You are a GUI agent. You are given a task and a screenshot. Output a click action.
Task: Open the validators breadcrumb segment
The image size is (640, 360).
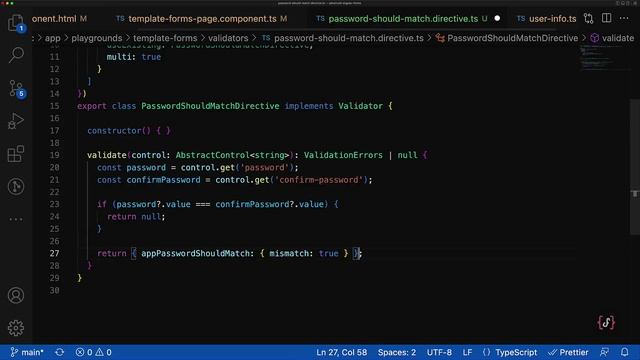(228, 38)
